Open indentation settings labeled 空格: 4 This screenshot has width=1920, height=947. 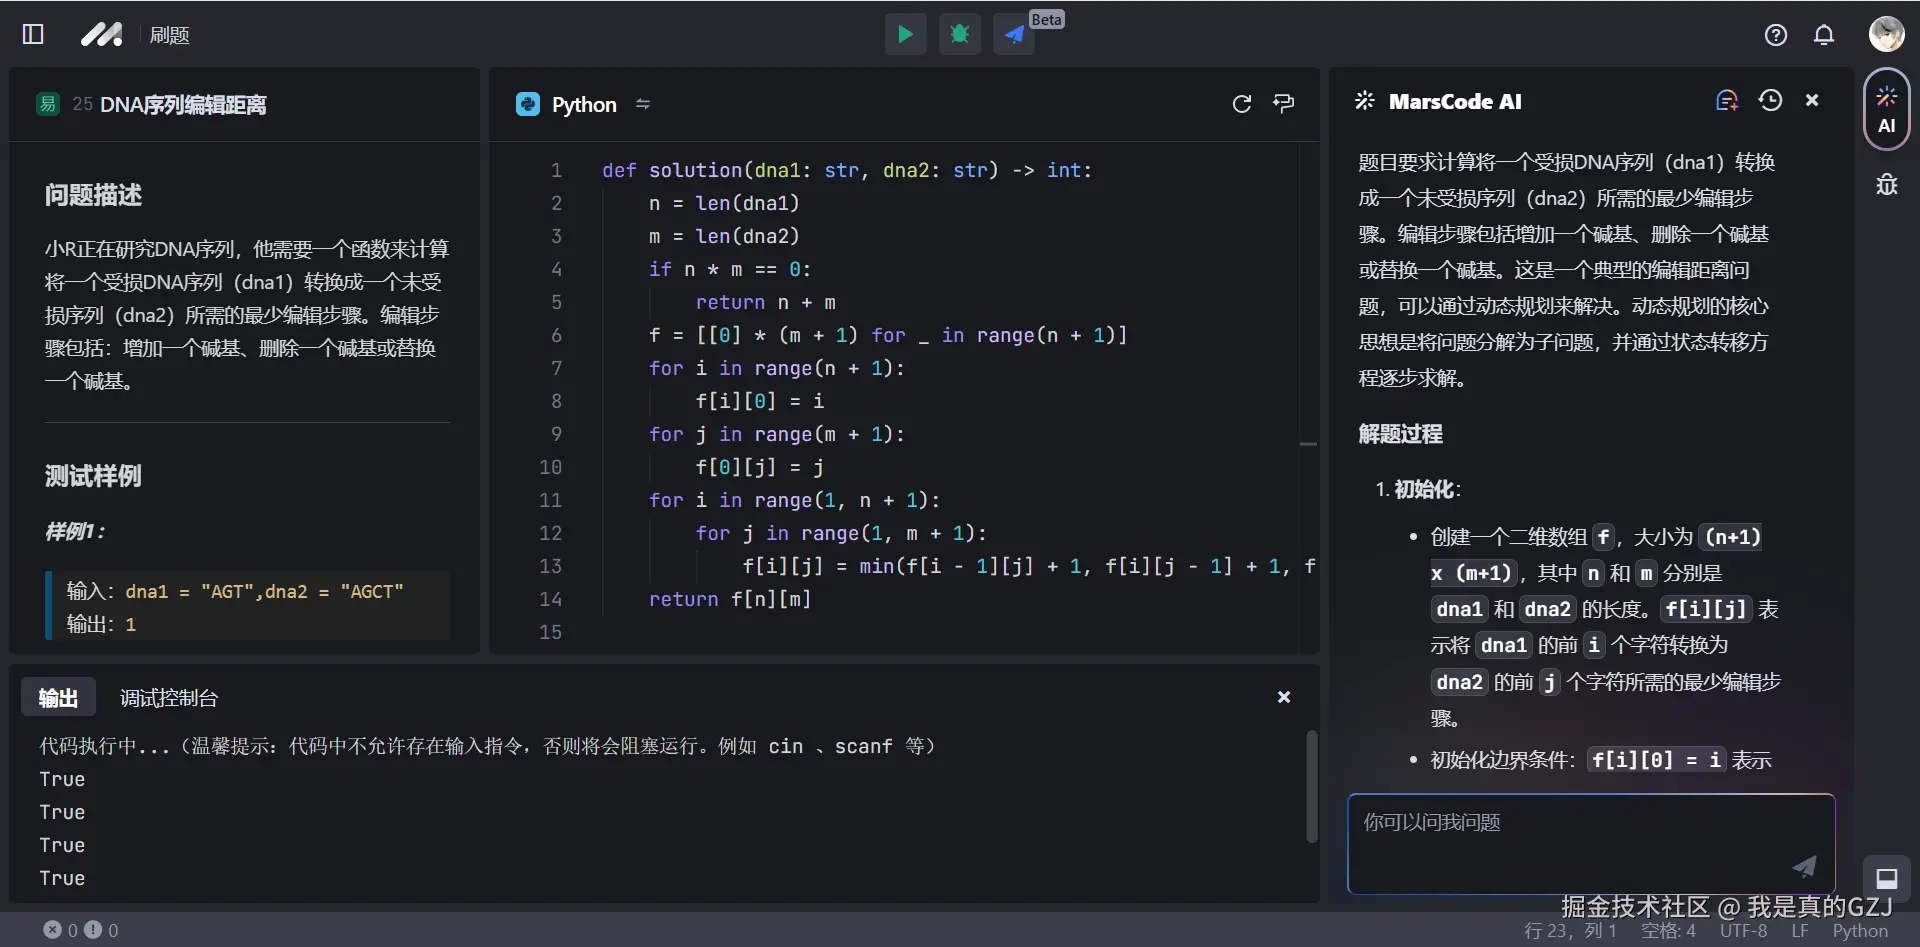point(1668,930)
